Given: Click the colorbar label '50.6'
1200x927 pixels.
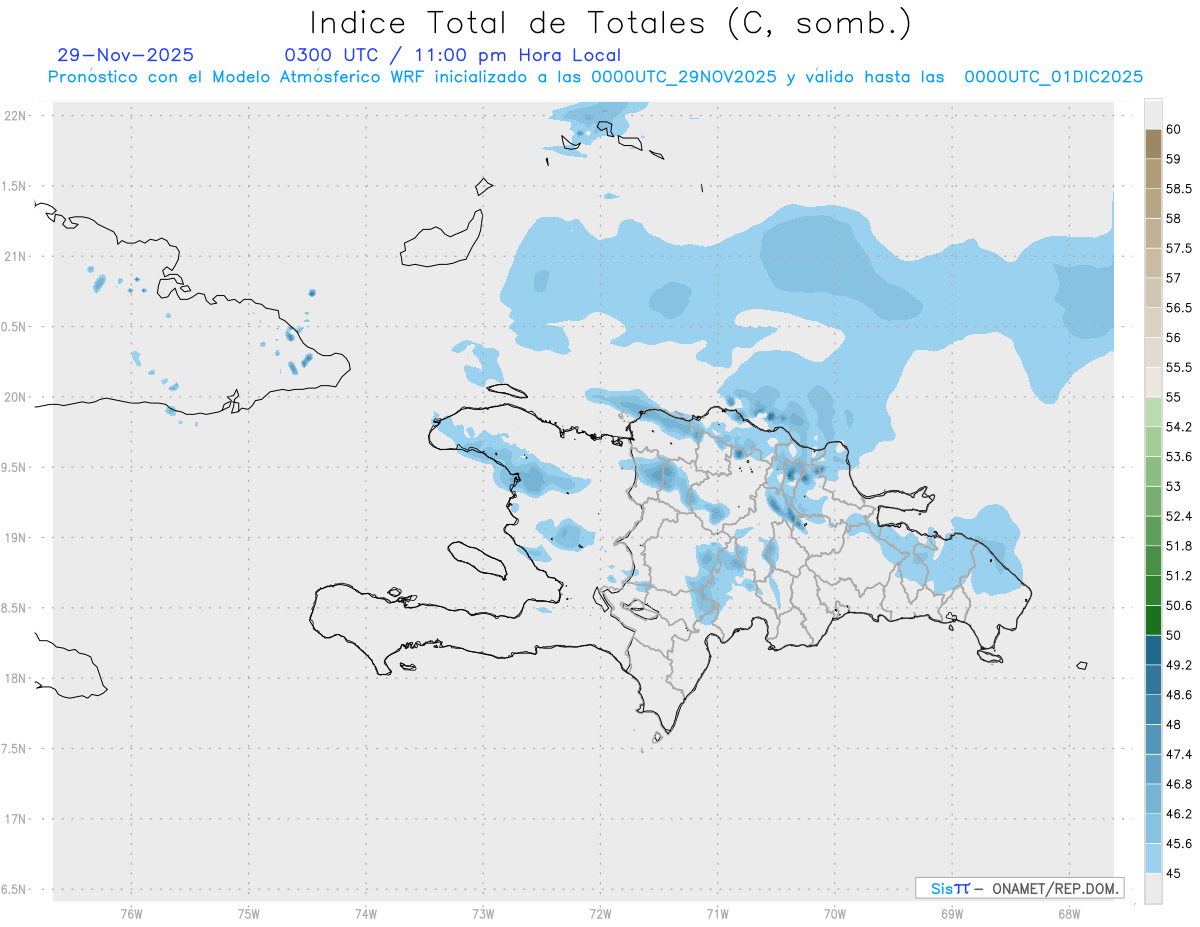Looking at the screenshot, I should 1178,605.
